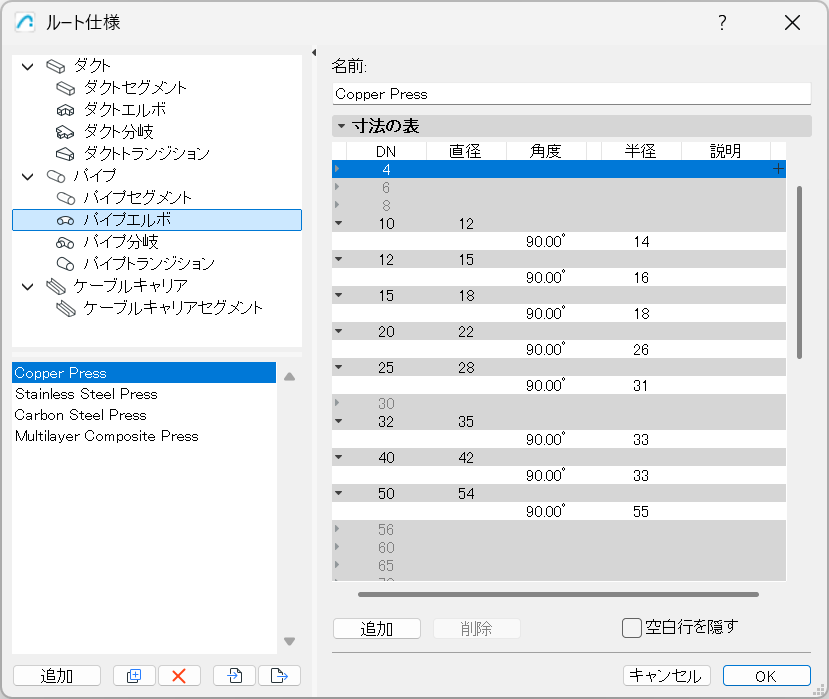Collapse the DN 50 row
Viewport: 829px width, 699px height.
point(338,493)
